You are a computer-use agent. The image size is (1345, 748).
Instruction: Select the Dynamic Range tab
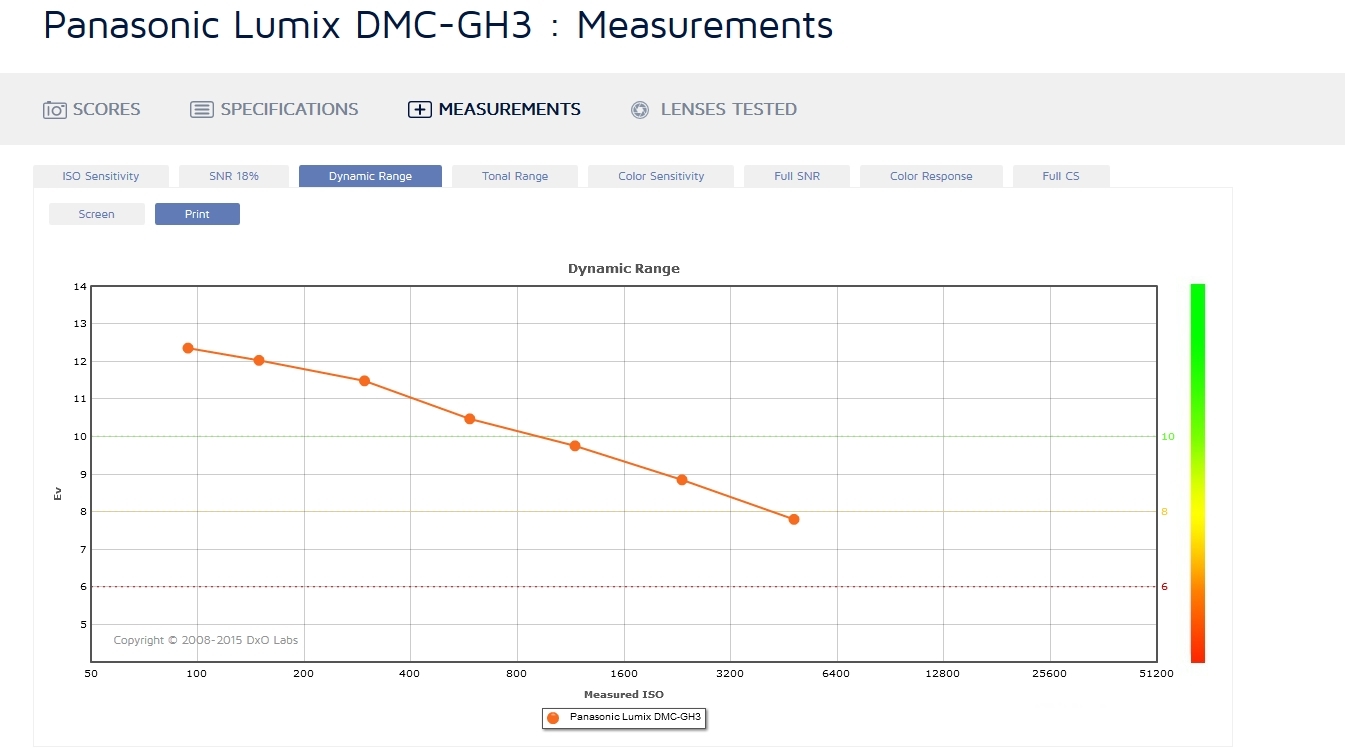click(370, 176)
